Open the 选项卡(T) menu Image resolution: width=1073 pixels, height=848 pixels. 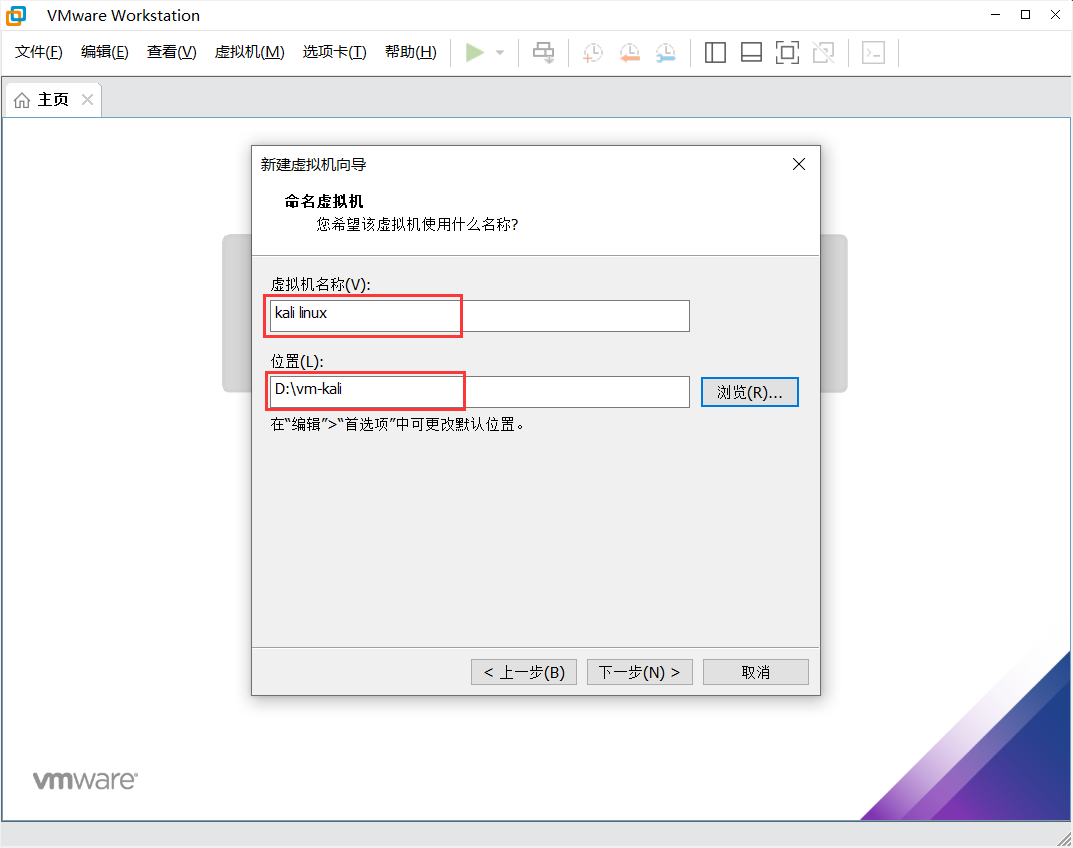334,52
